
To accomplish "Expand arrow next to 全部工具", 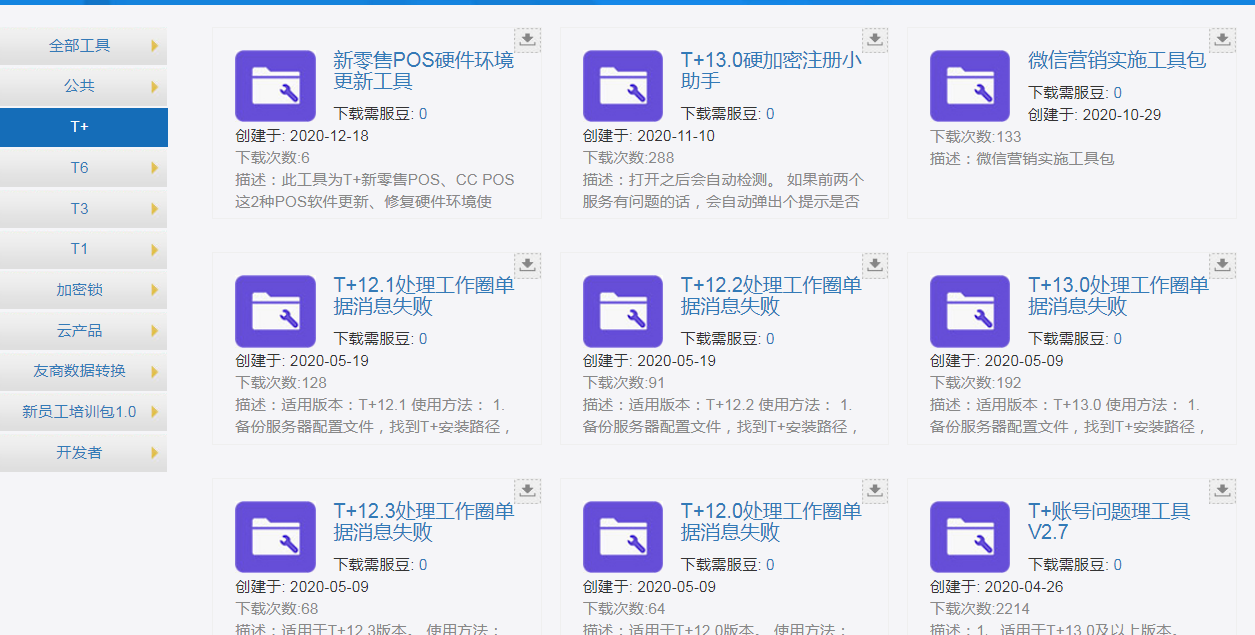I will pos(155,46).
